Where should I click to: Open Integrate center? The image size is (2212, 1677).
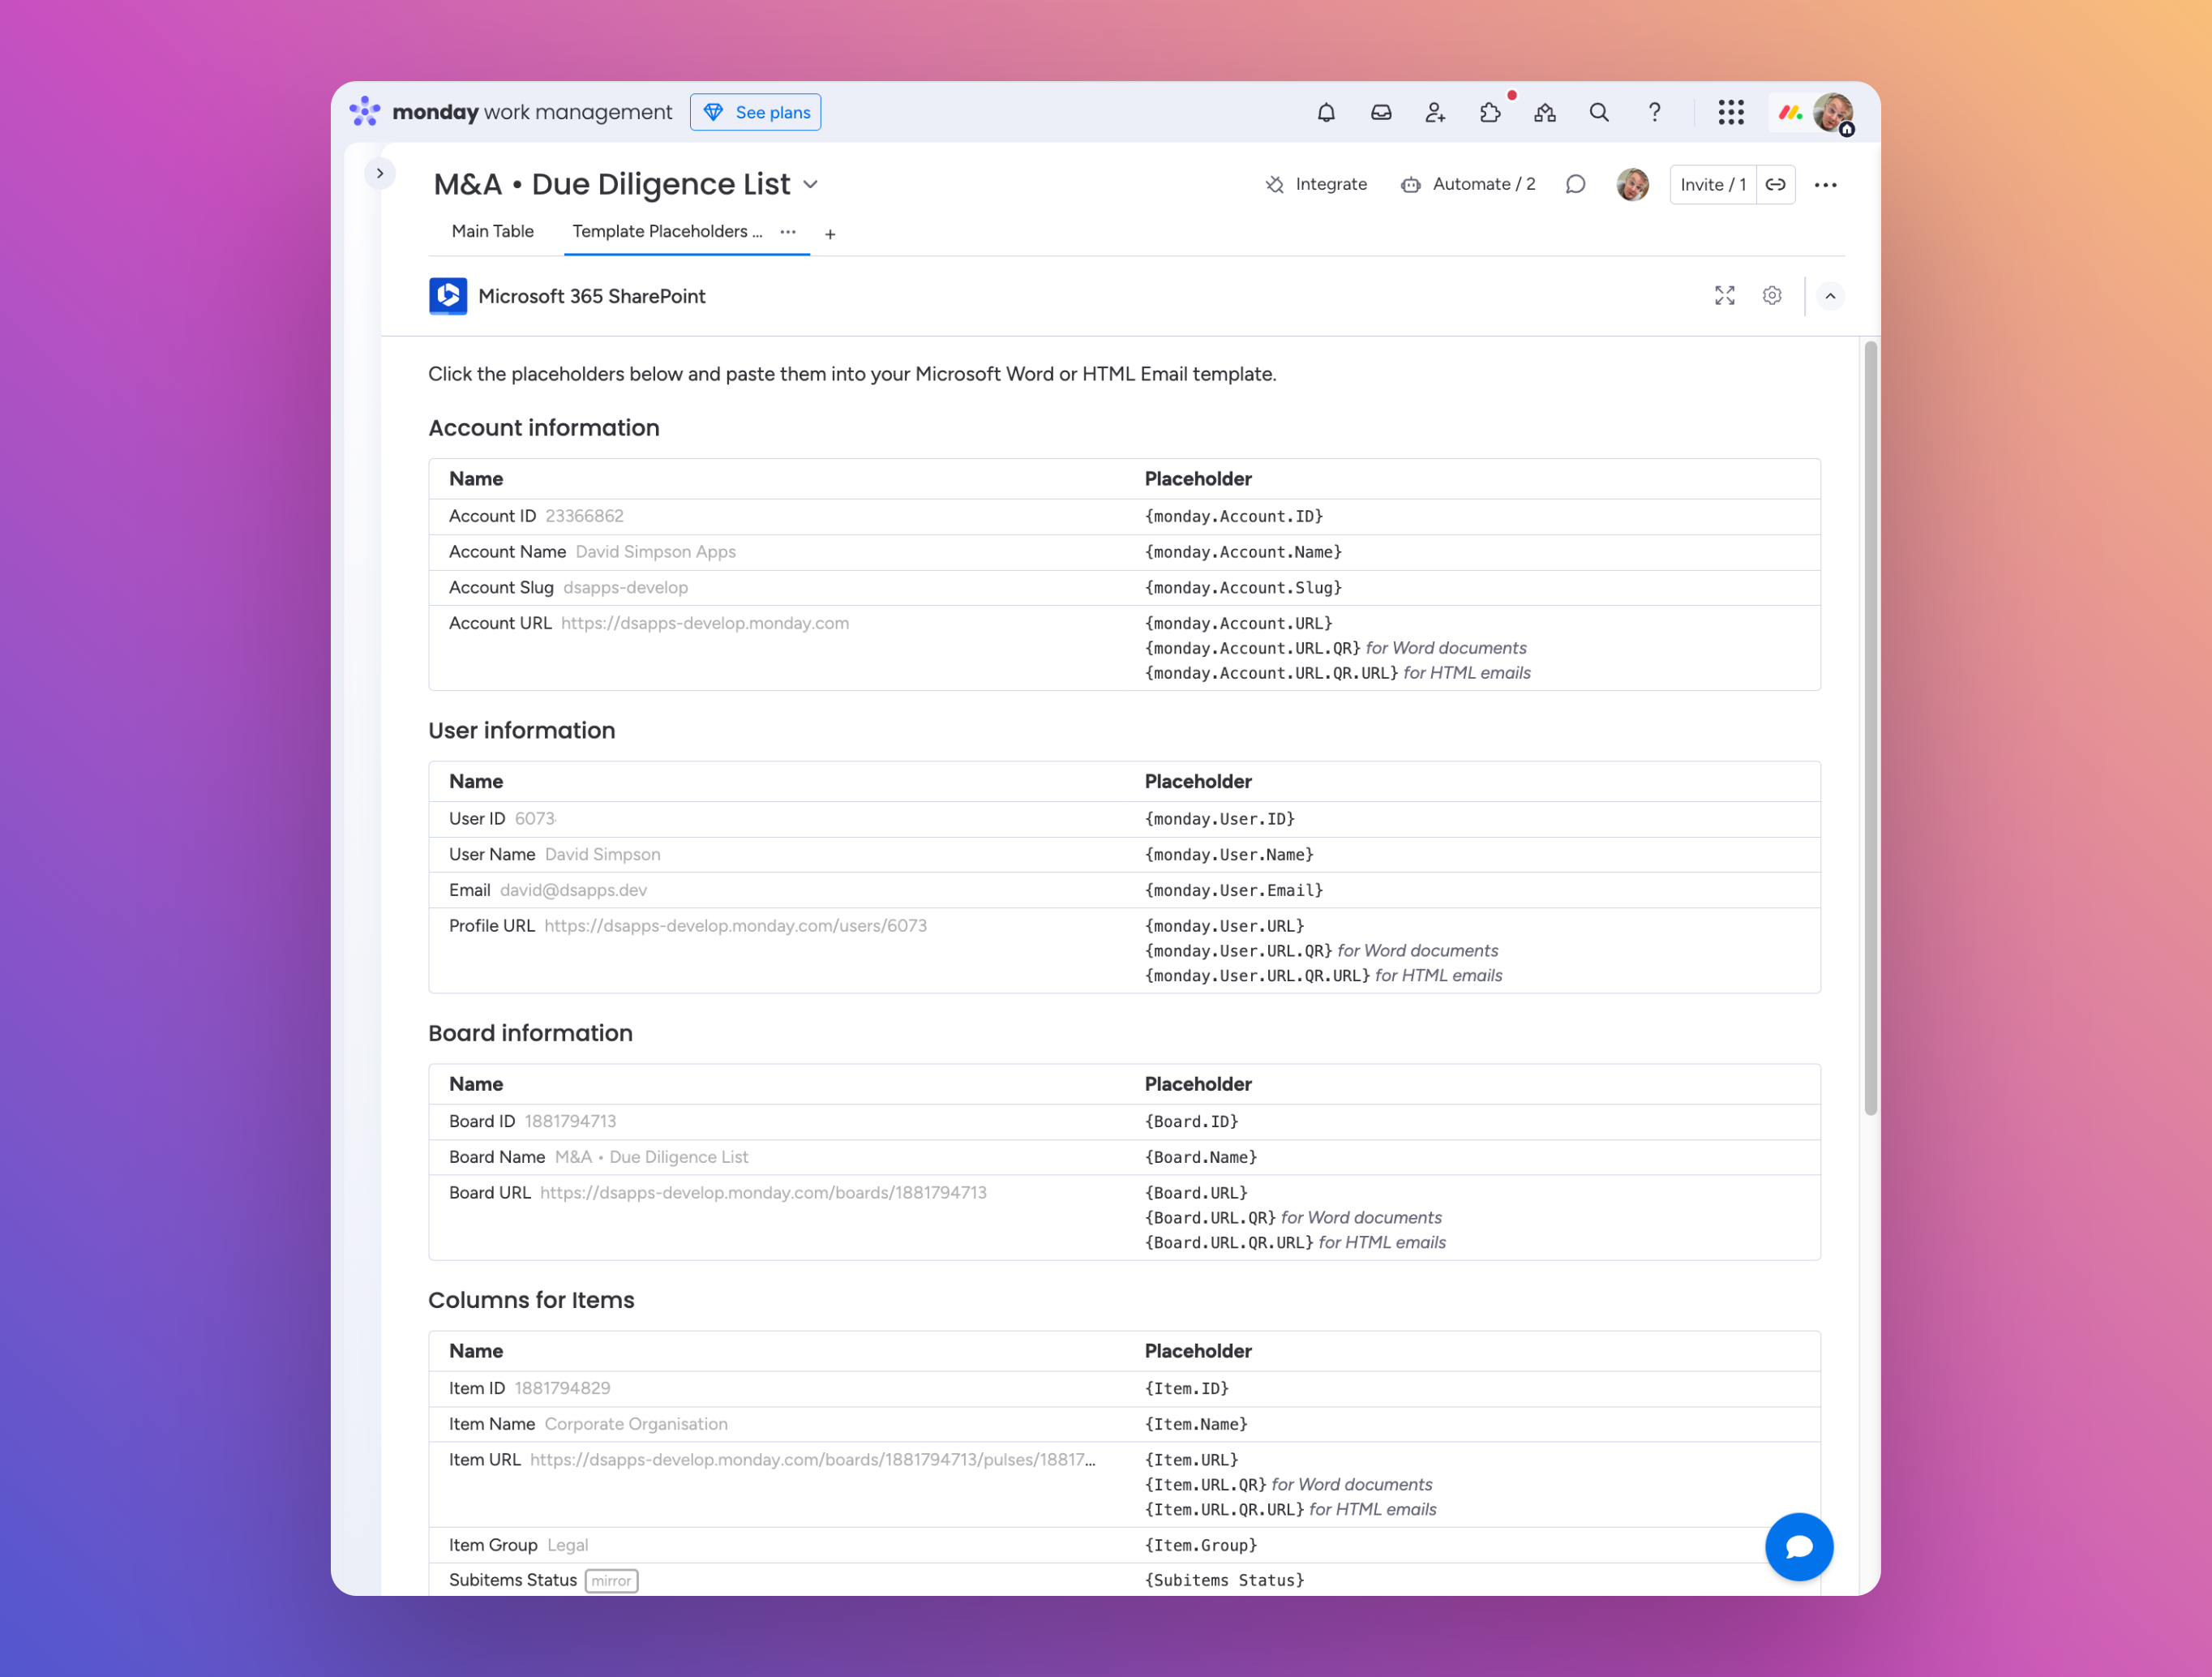click(1315, 184)
